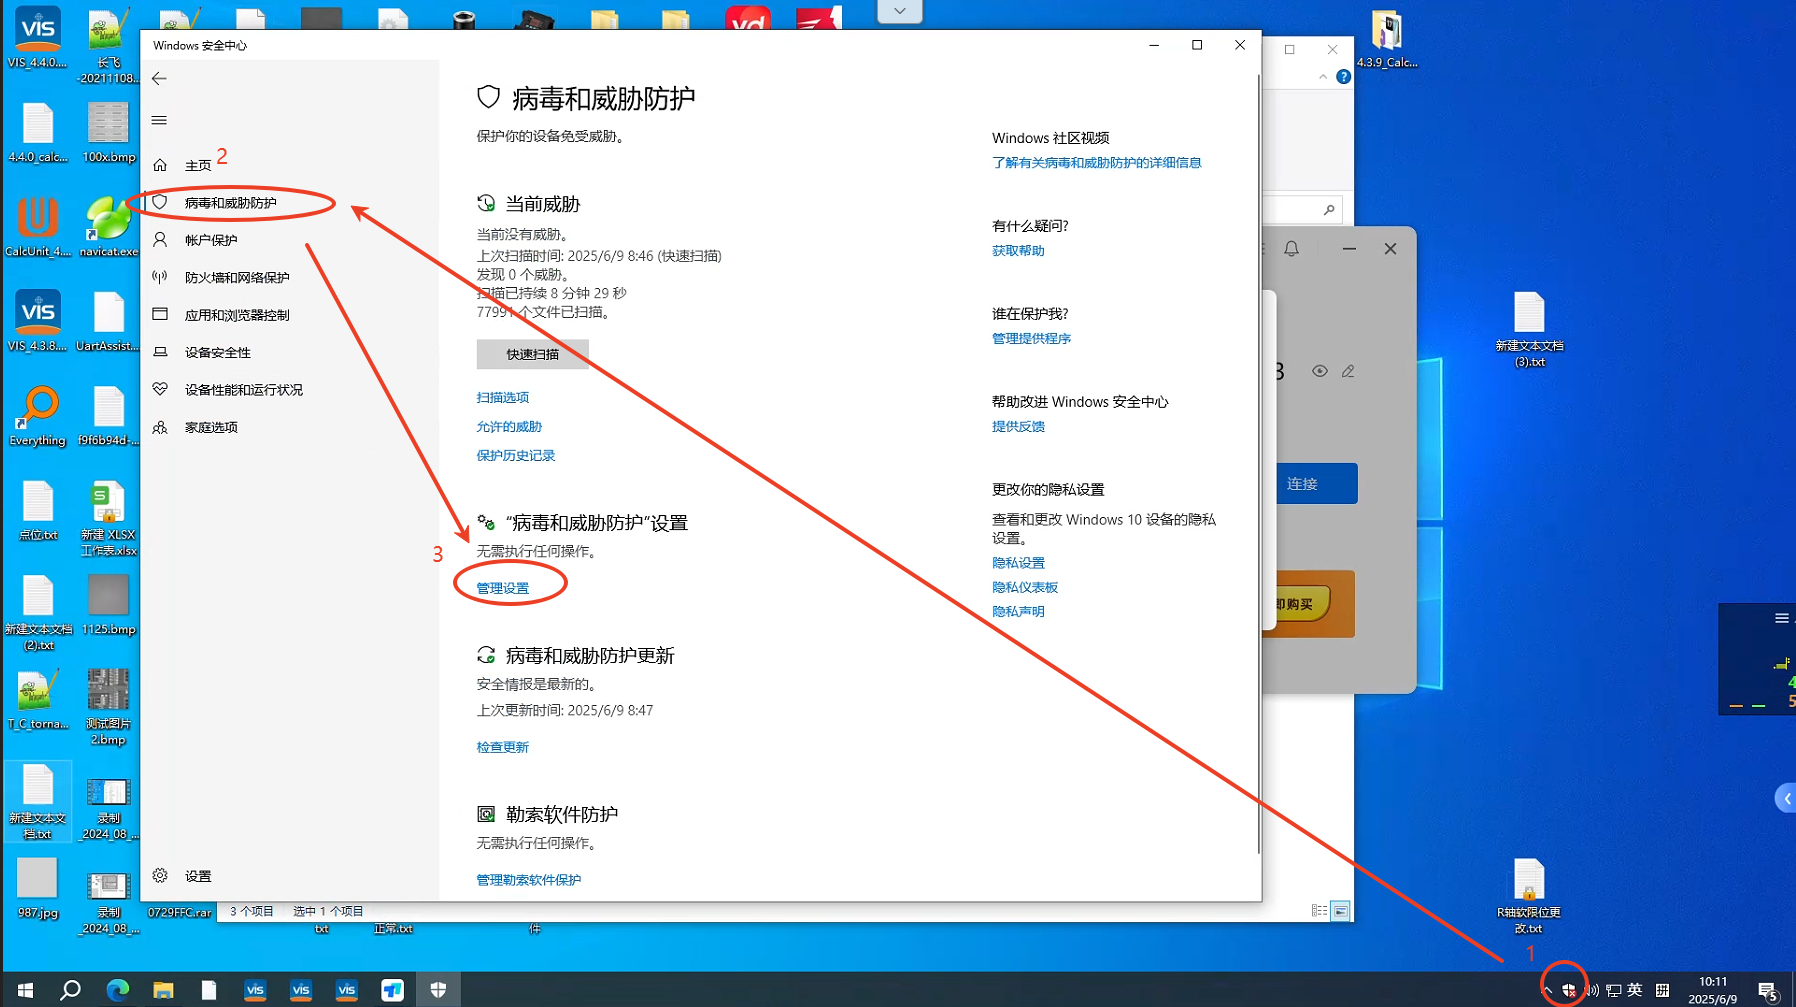Open the 隐私仪表板 link
1796x1007 pixels.
[x=1025, y=587]
